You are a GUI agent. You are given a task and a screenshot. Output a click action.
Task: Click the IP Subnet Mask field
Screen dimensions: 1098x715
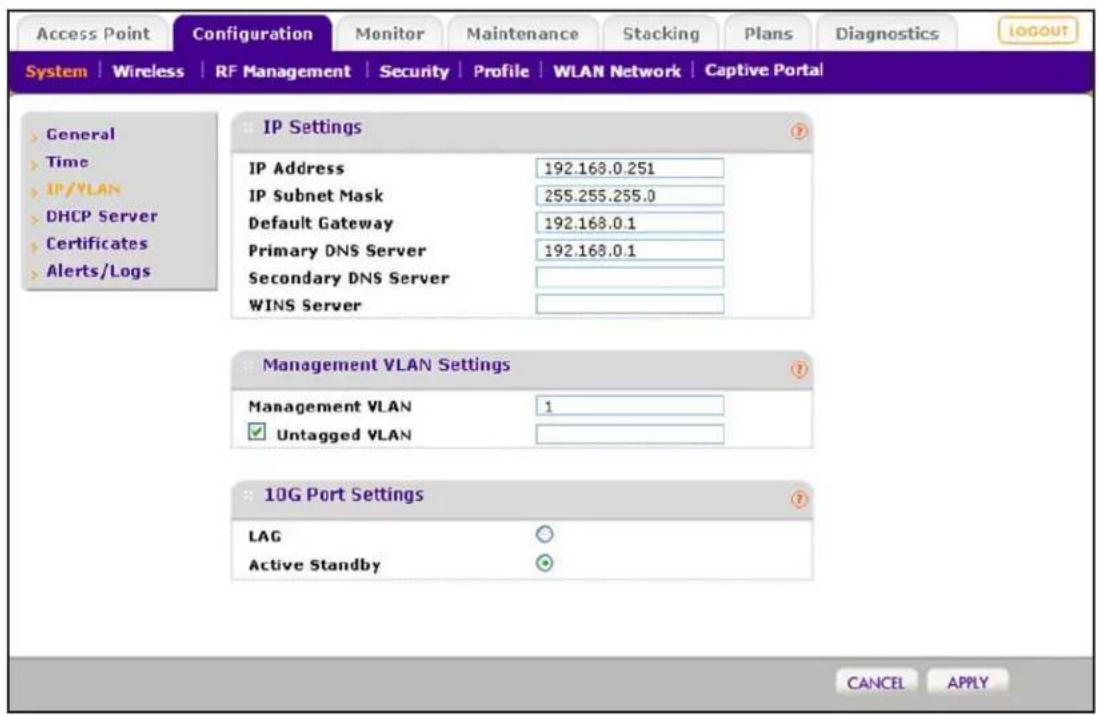(630, 195)
